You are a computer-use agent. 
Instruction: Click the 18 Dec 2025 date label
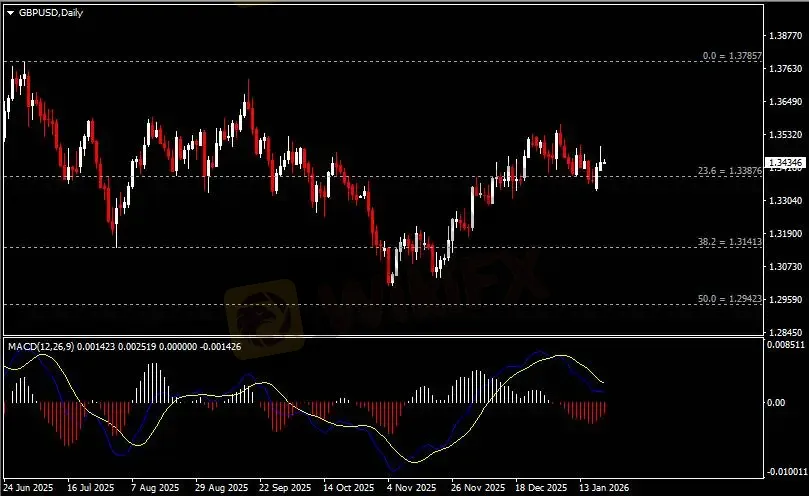tap(540, 488)
